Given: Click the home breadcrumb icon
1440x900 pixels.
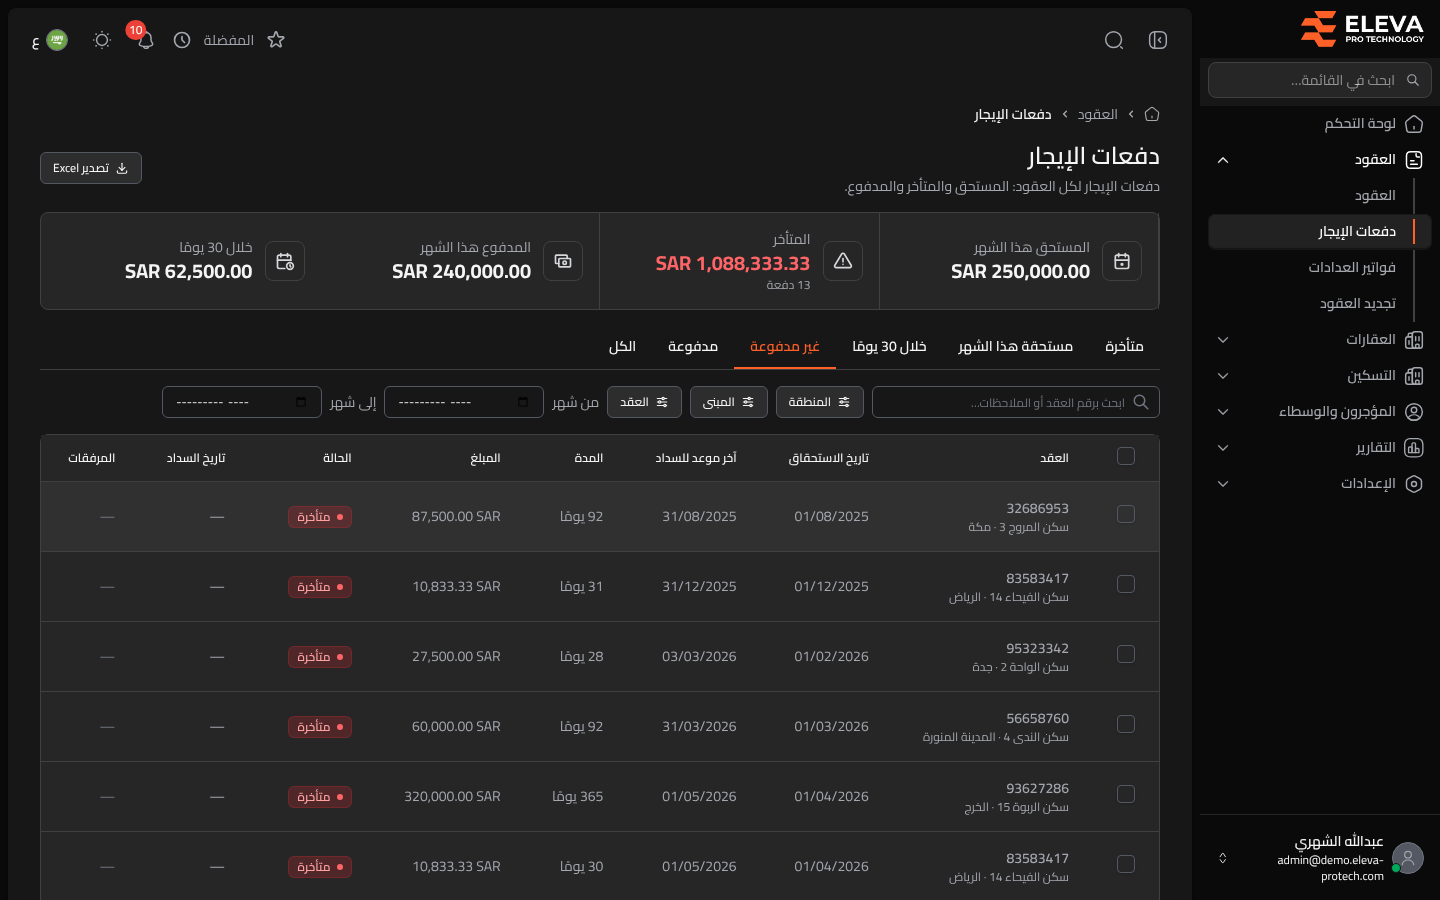Looking at the screenshot, I should 1152,114.
